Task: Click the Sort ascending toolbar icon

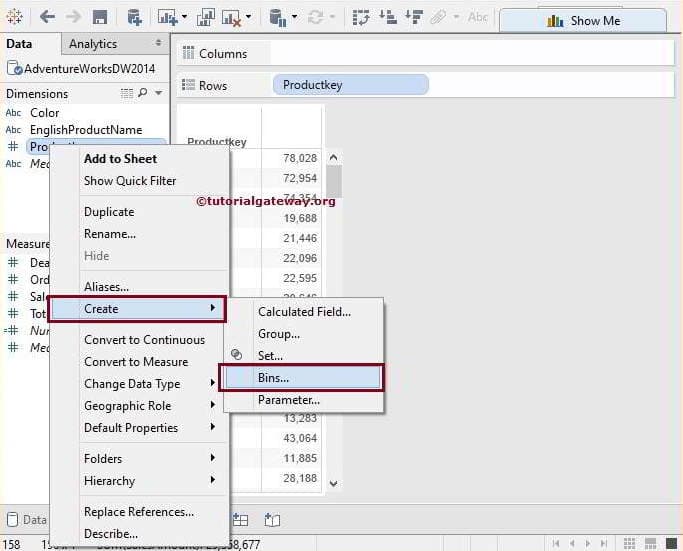Action: coord(387,17)
